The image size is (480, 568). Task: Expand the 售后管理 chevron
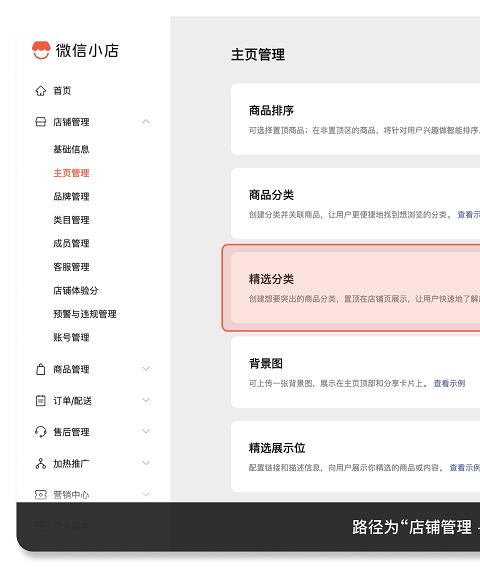click(146, 431)
